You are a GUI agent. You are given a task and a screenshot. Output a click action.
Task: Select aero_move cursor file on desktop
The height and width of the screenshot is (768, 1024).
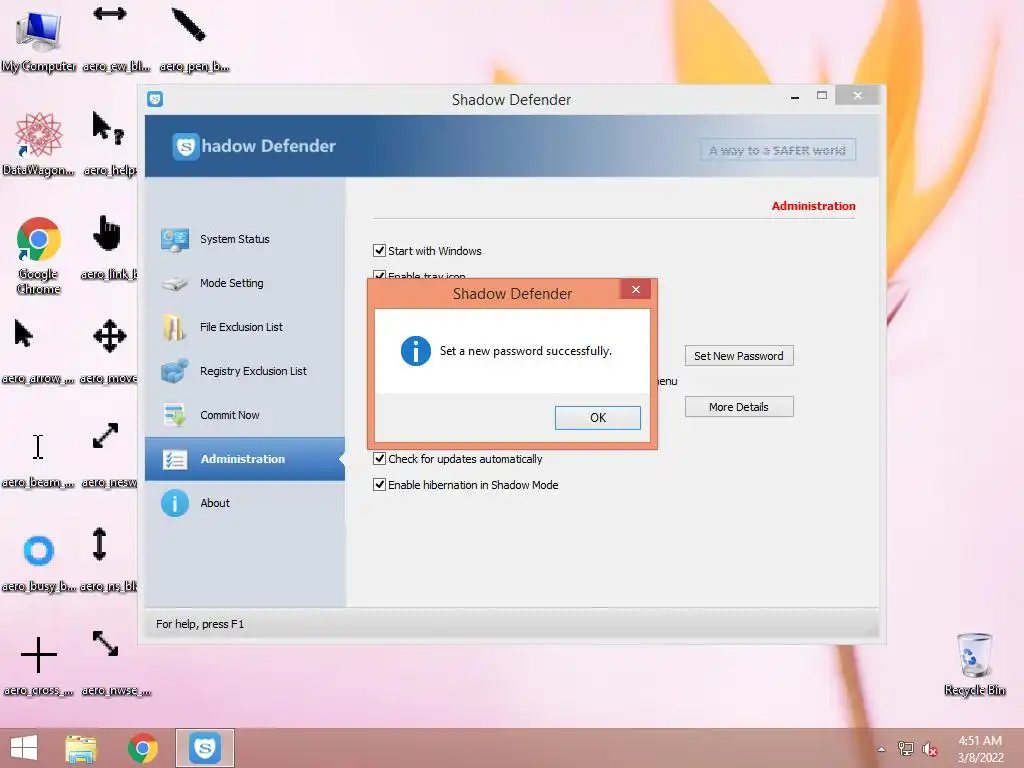tap(108, 351)
